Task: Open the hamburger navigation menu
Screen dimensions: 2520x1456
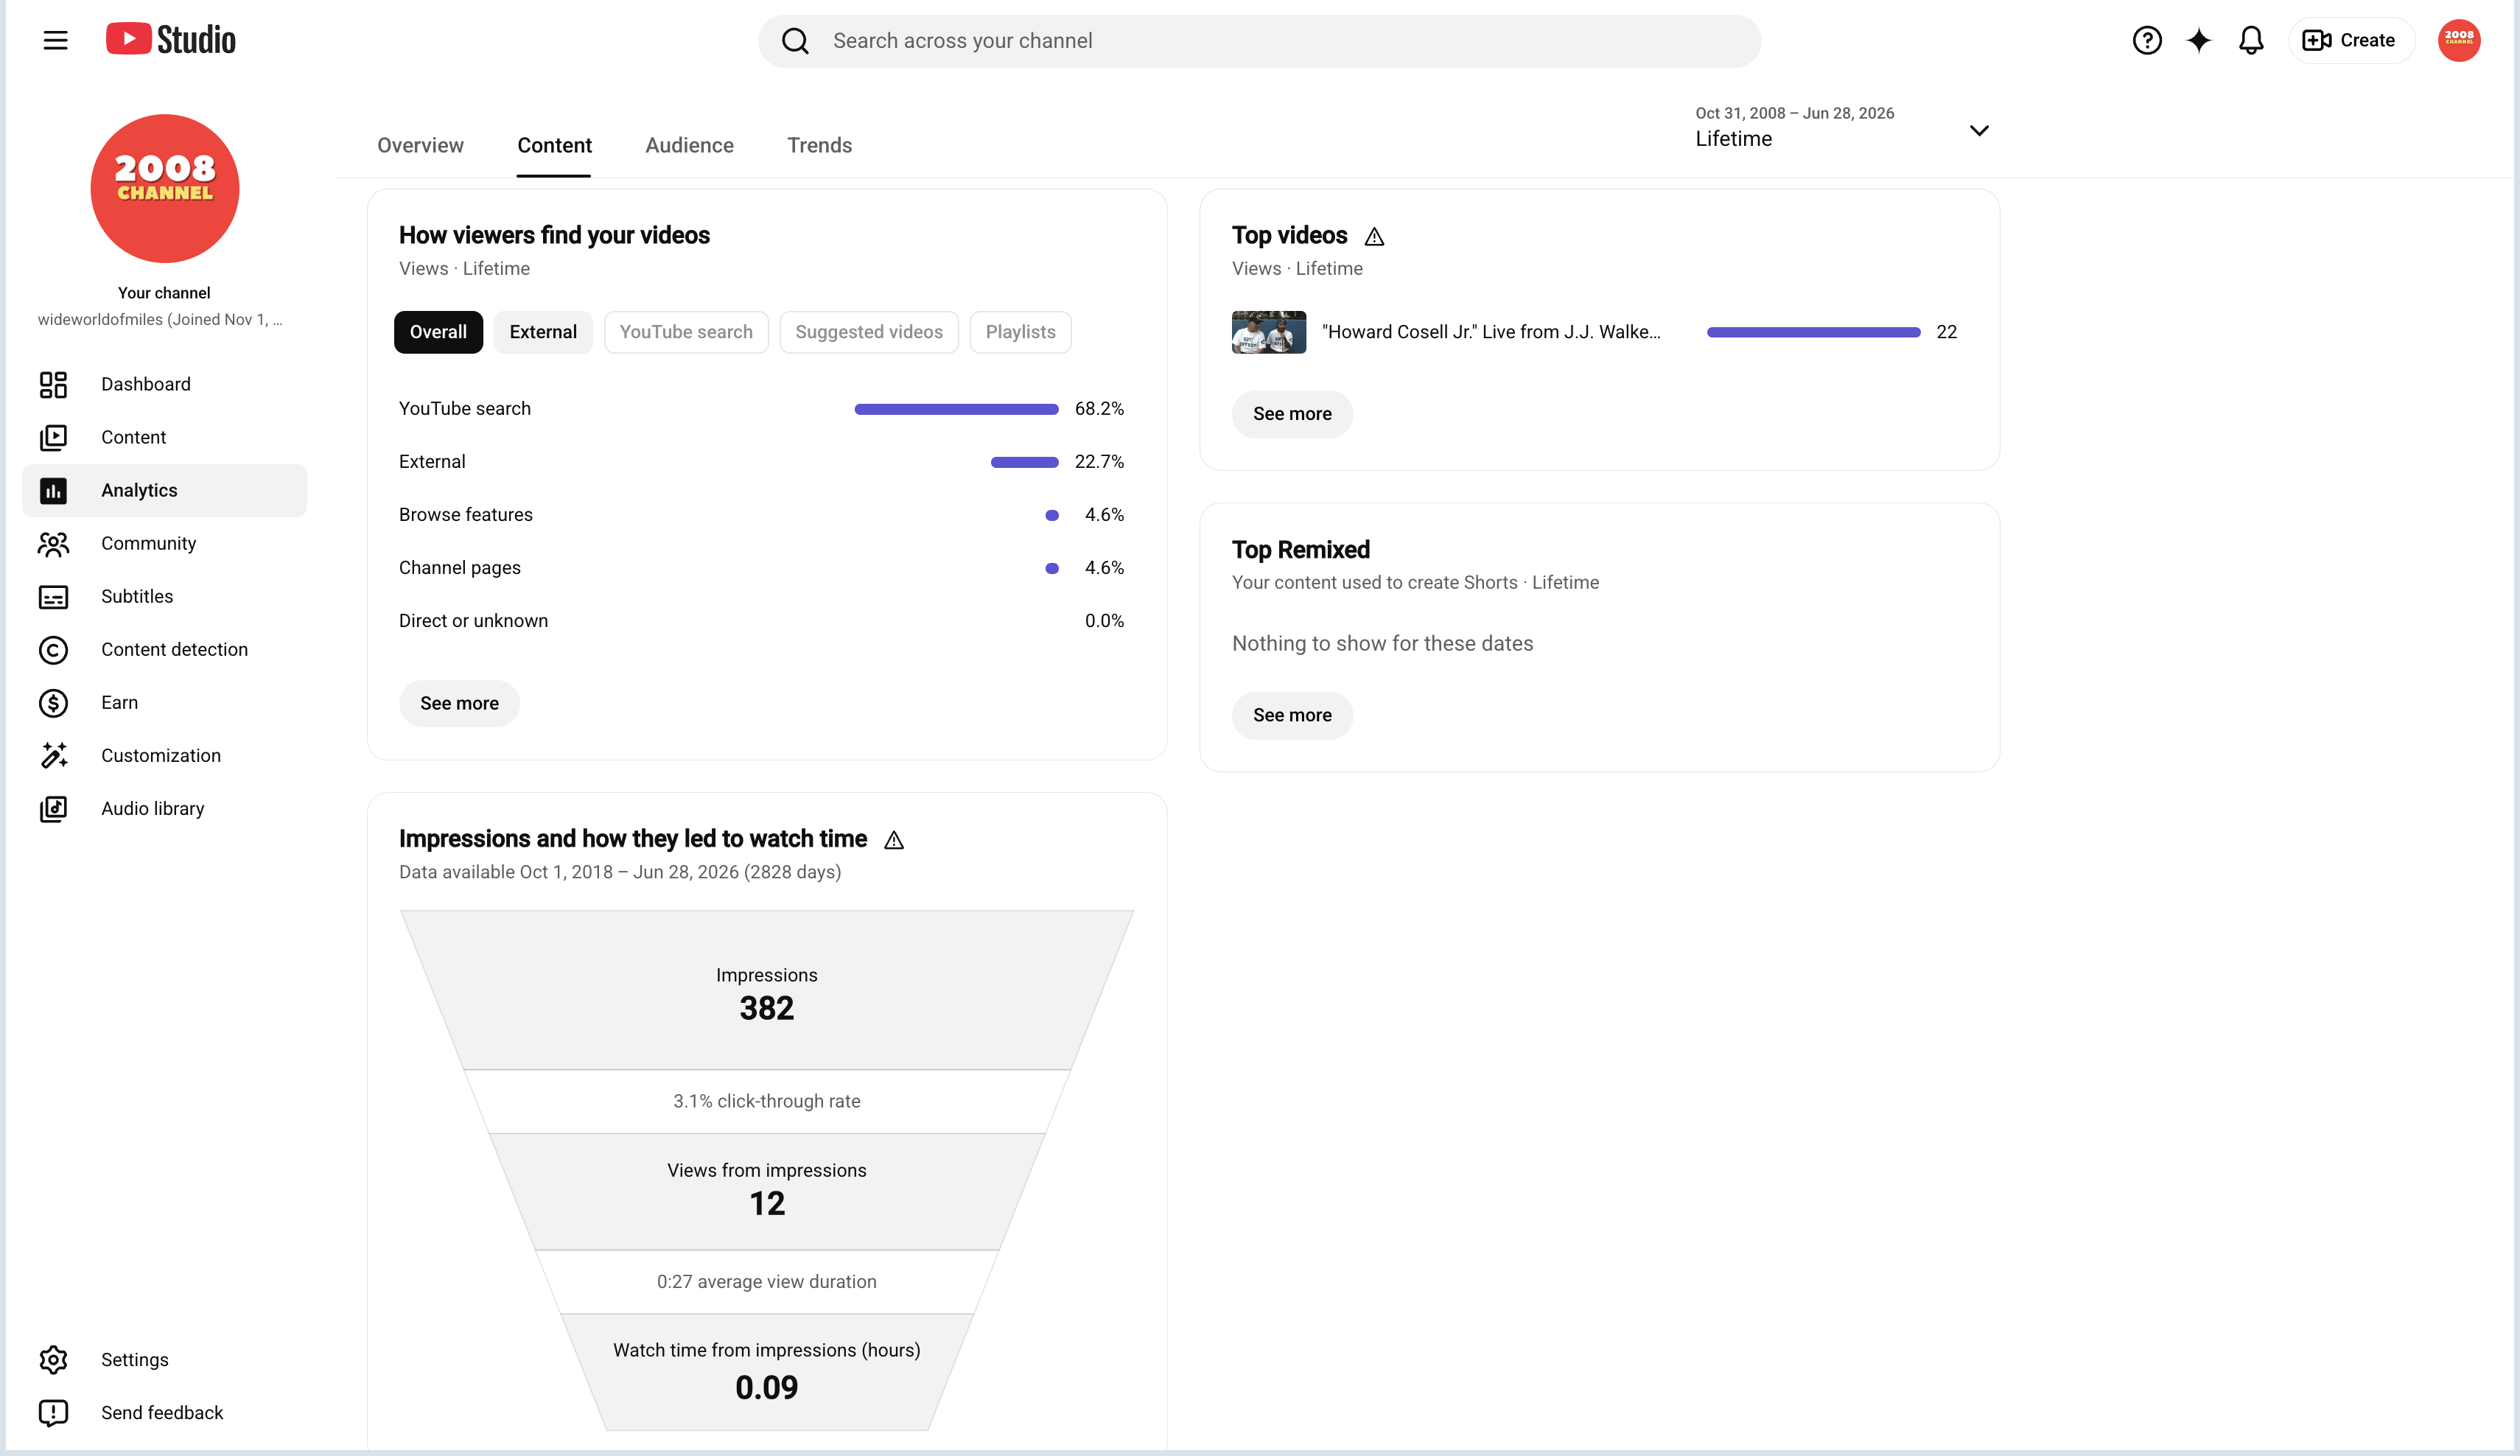Action: 55,40
